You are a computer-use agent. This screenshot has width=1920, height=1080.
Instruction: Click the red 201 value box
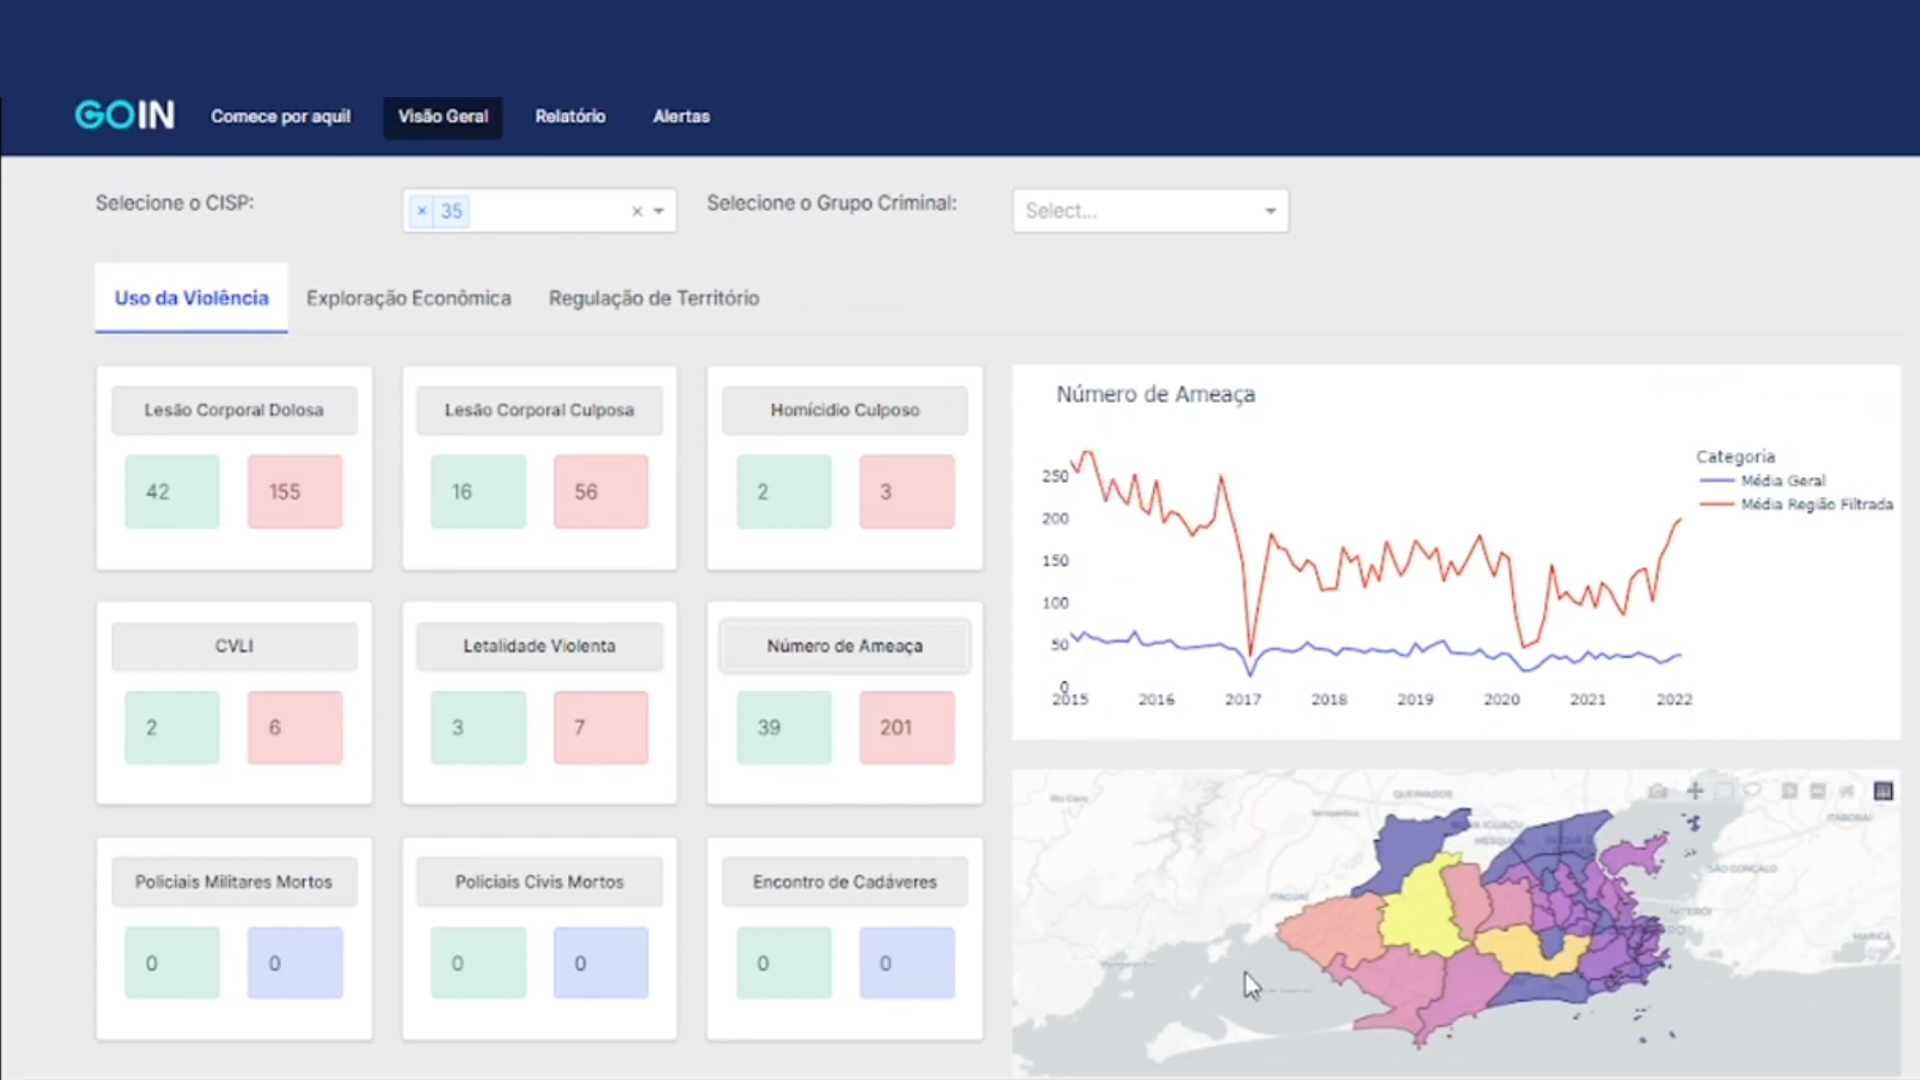907,727
